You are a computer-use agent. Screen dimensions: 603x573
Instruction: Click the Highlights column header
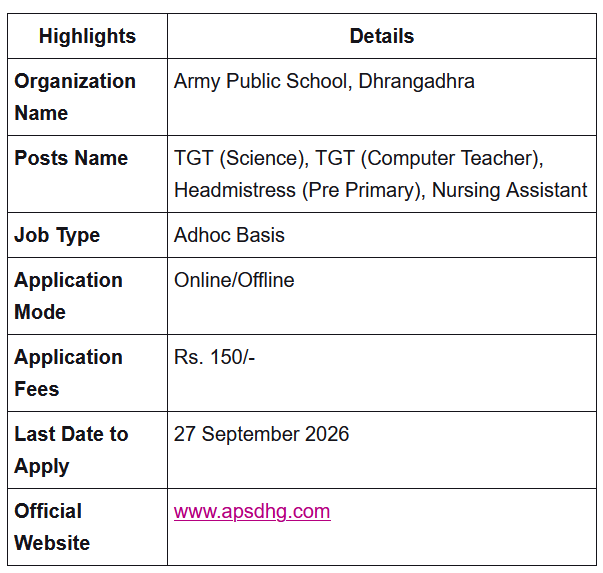click(87, 36)
